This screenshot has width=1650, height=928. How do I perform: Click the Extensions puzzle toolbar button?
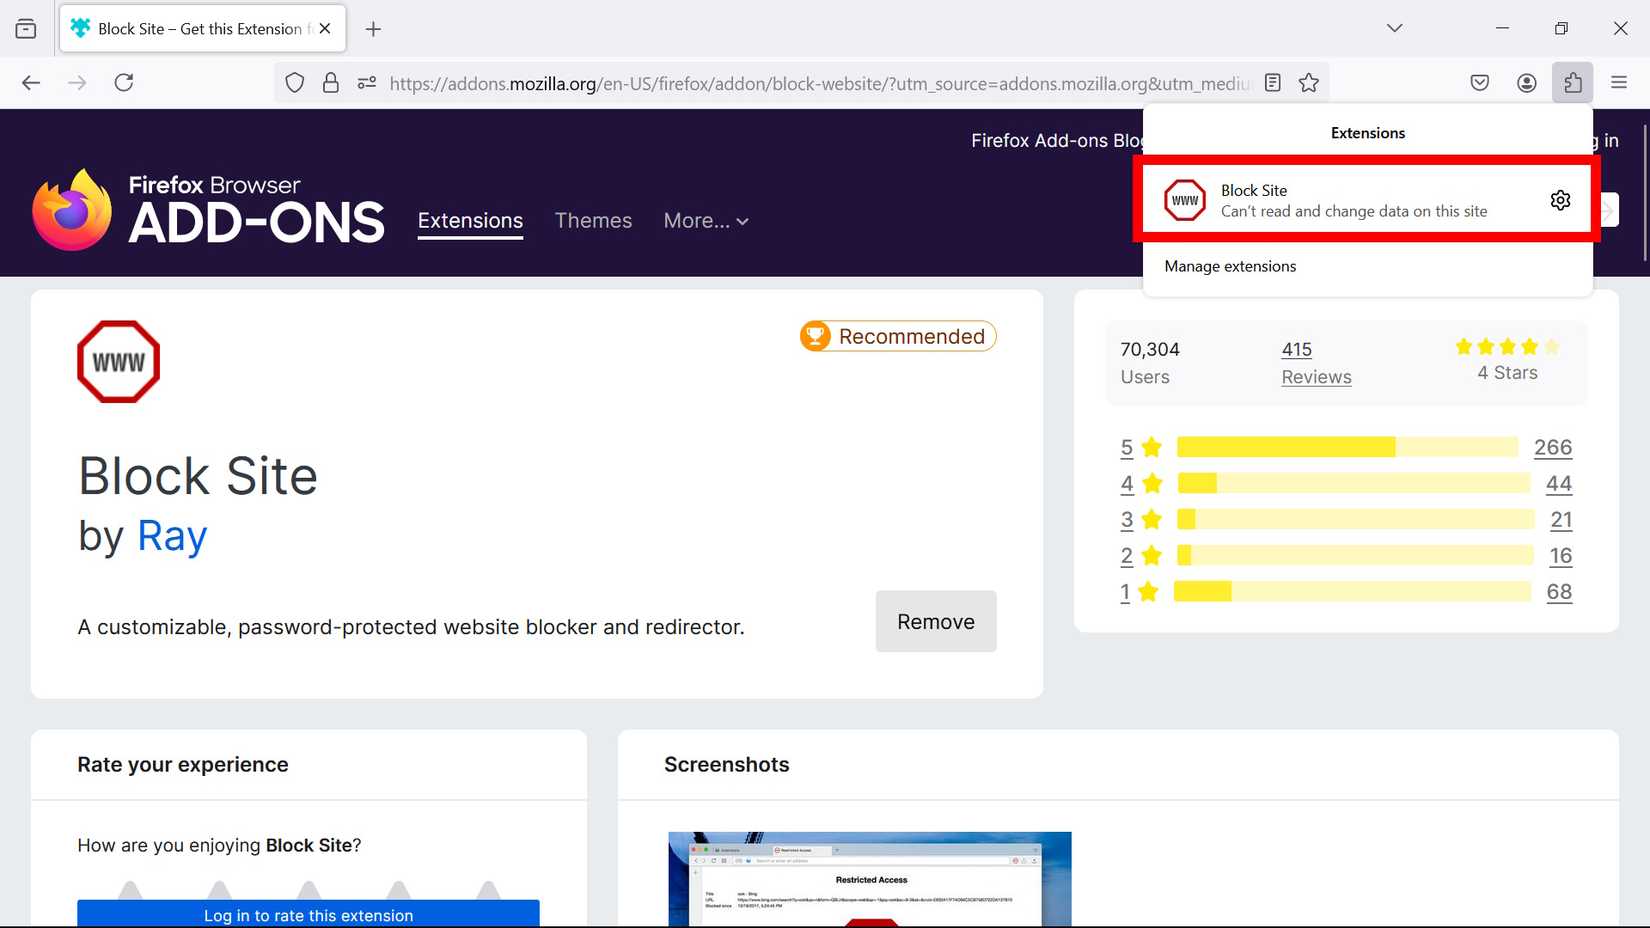click(x=1572, y=83)
